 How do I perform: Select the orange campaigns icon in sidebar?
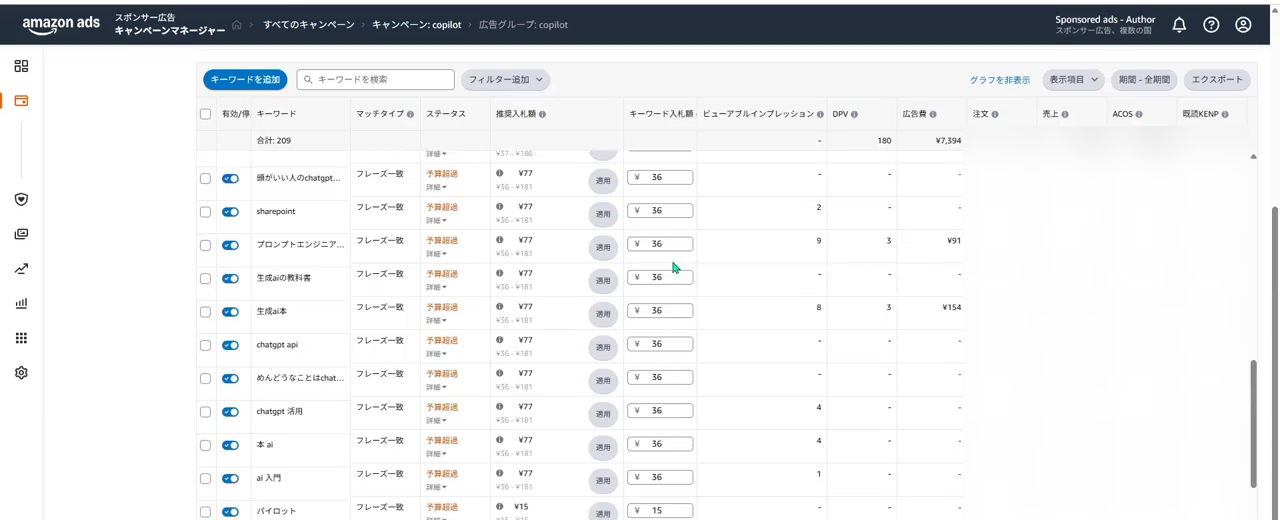21,101
